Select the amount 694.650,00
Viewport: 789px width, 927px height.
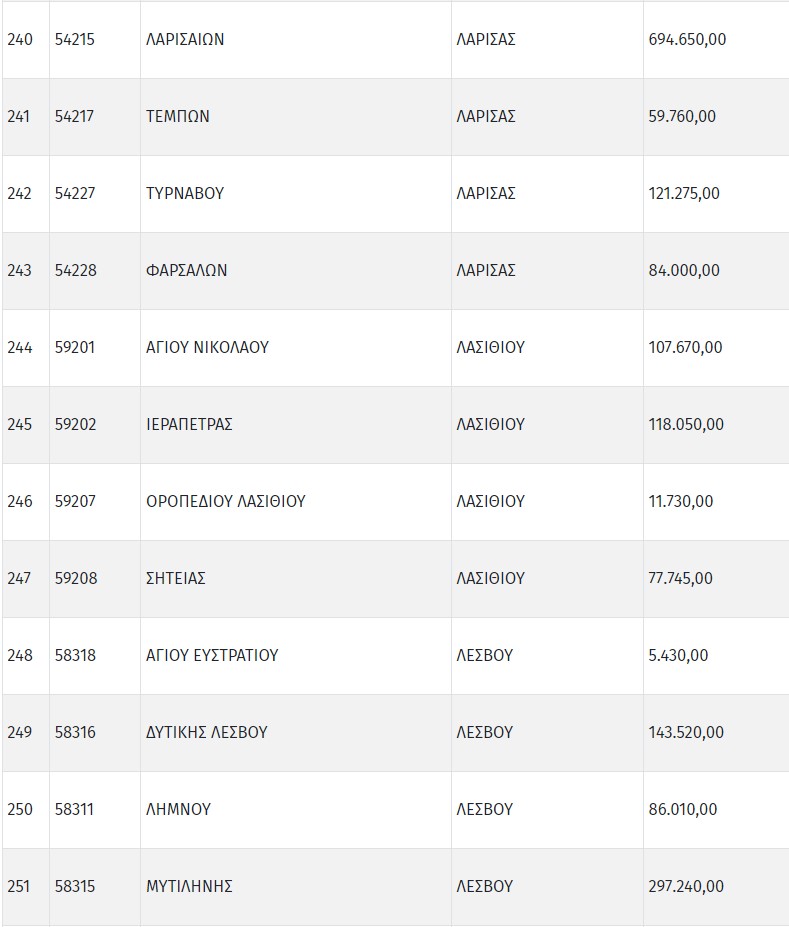click(x=687, y=40)
